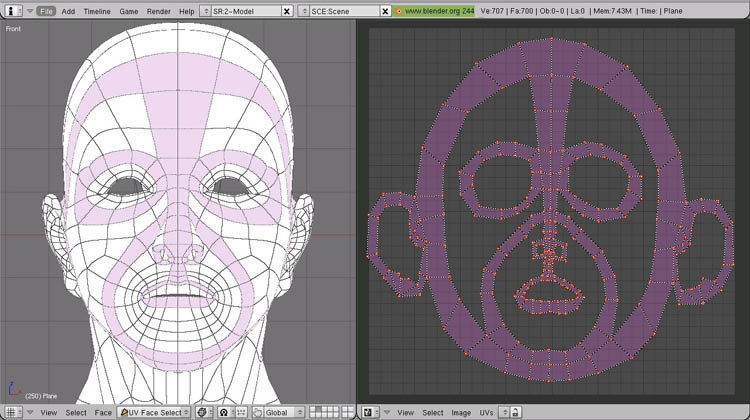Delete the SR:2-Model screen with X
750x420 pixels.
point(288,10)
